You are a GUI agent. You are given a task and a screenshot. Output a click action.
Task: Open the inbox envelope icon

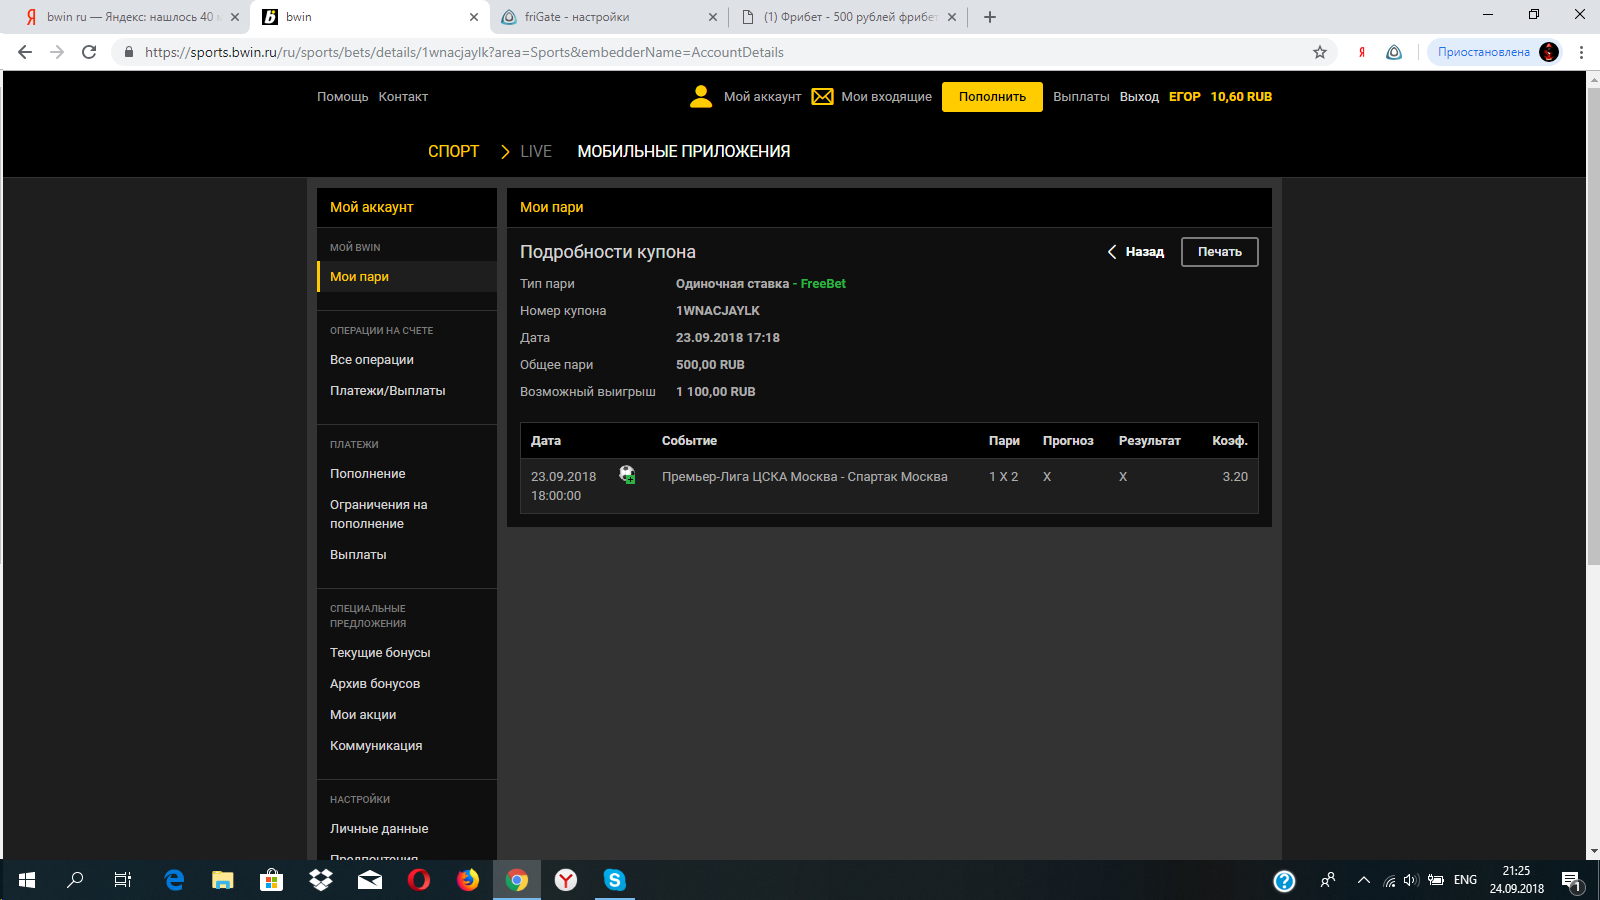point(822,96)
